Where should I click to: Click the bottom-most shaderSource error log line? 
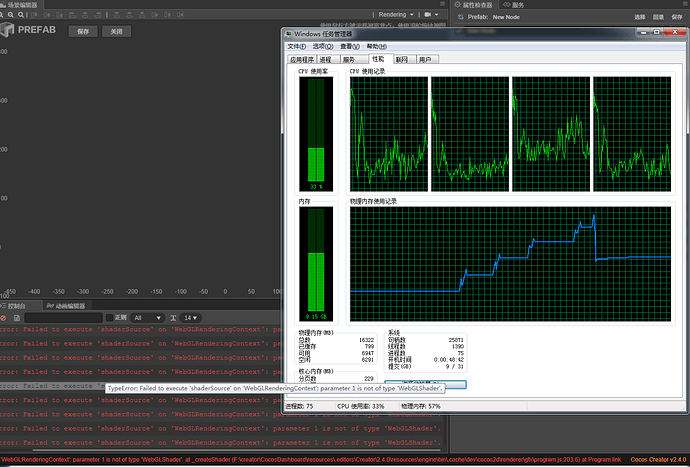coord(220,442)
